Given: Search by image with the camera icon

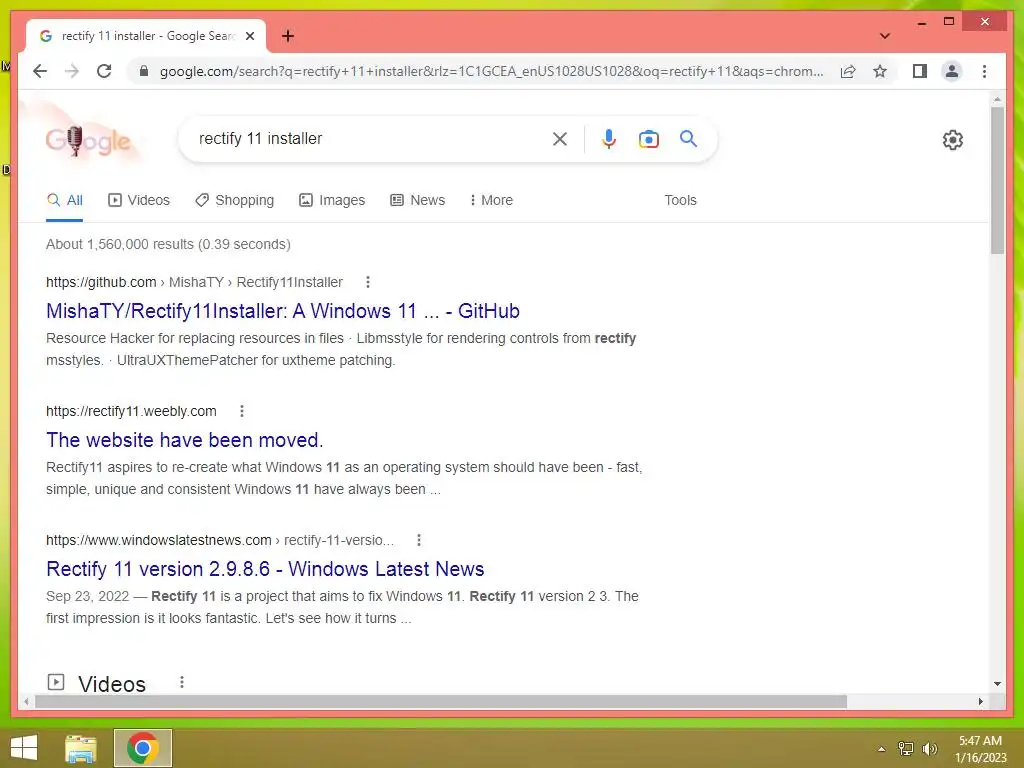Looking at the screenshot, I should coord(648,138).
